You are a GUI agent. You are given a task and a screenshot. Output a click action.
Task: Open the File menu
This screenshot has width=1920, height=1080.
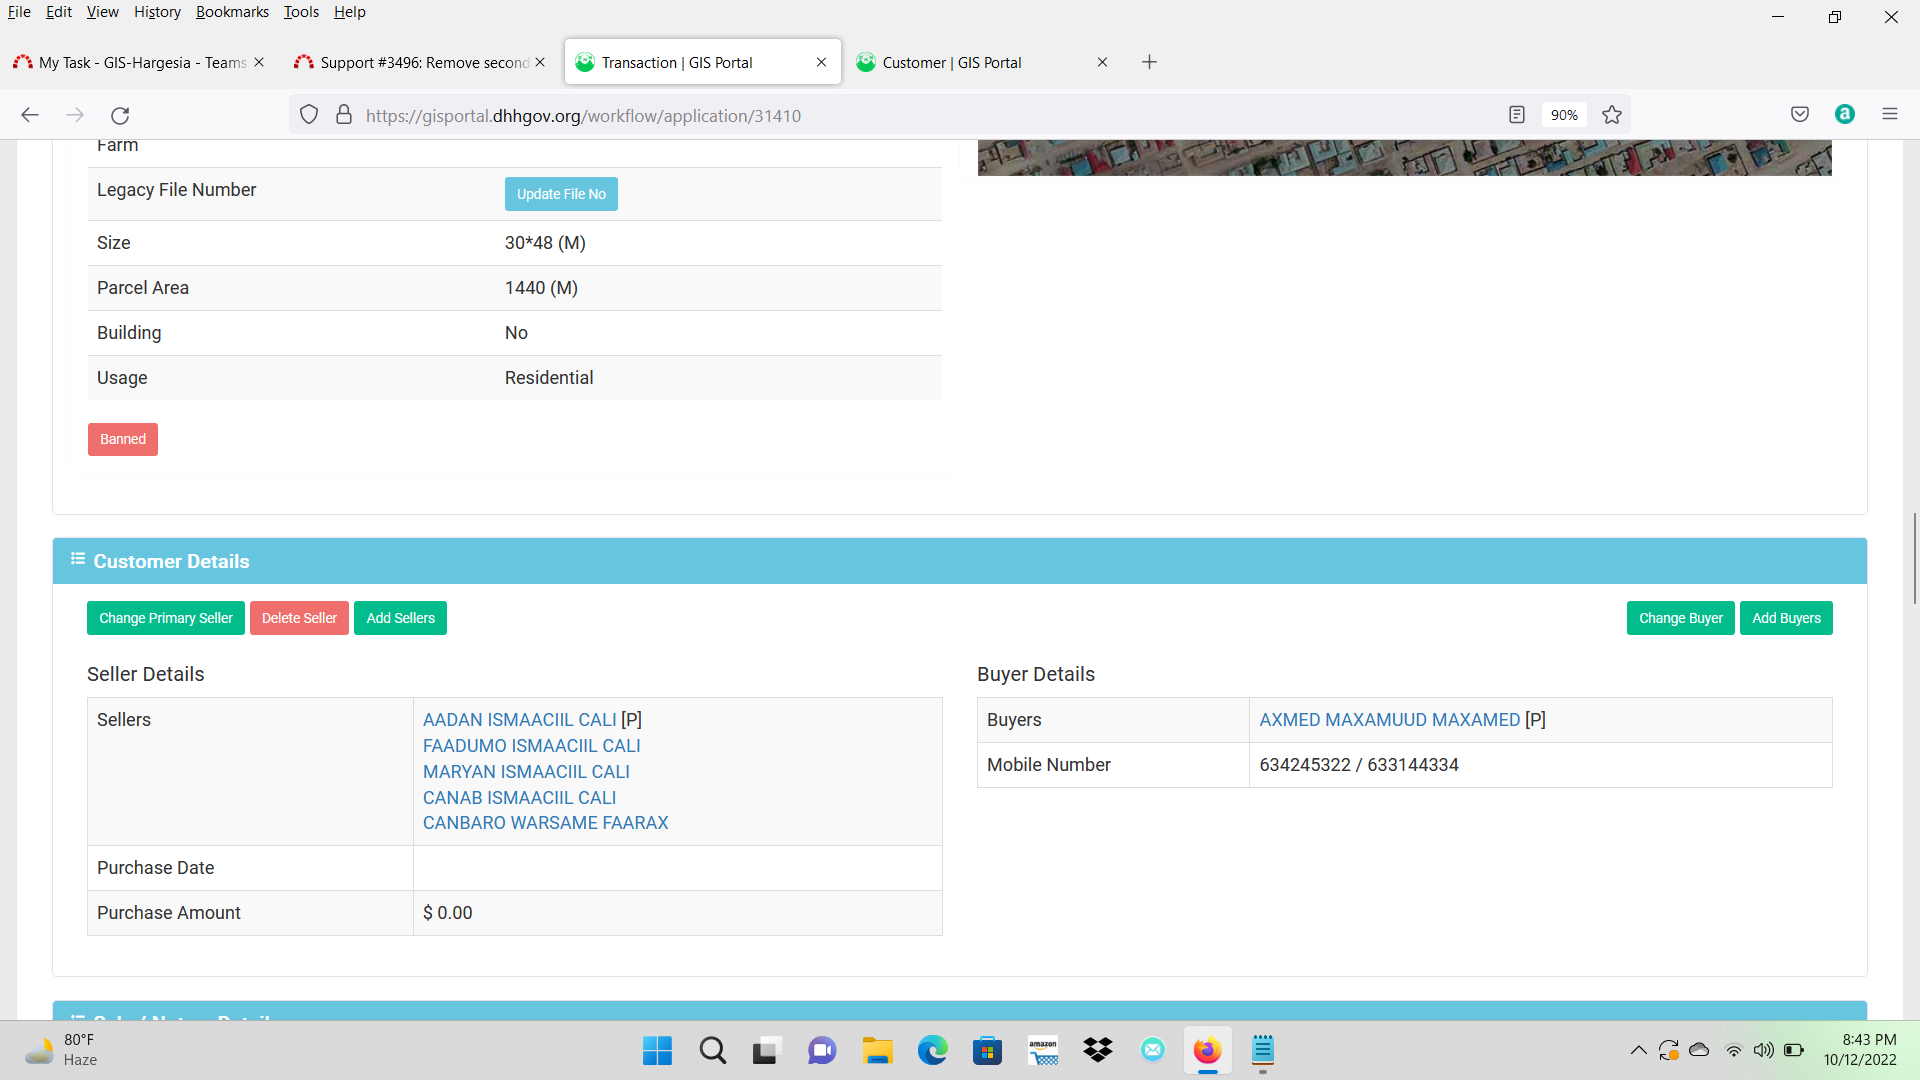point(19,12)
